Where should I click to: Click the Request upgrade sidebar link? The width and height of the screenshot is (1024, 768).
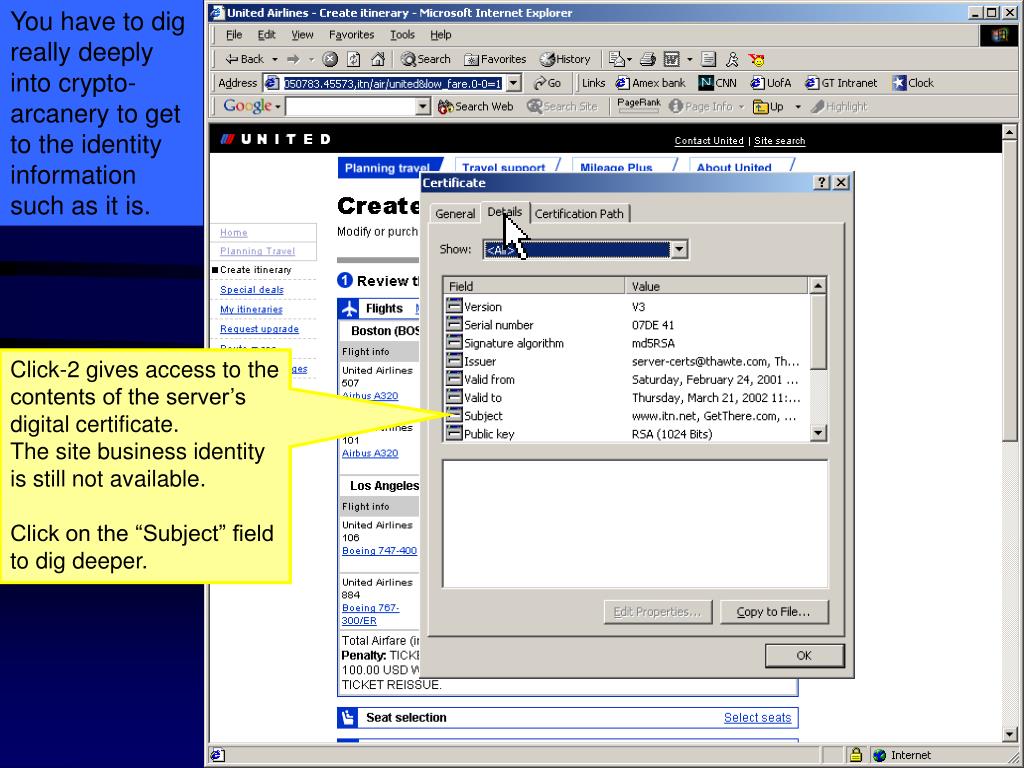pyautogui.click(x=259, y=329)
